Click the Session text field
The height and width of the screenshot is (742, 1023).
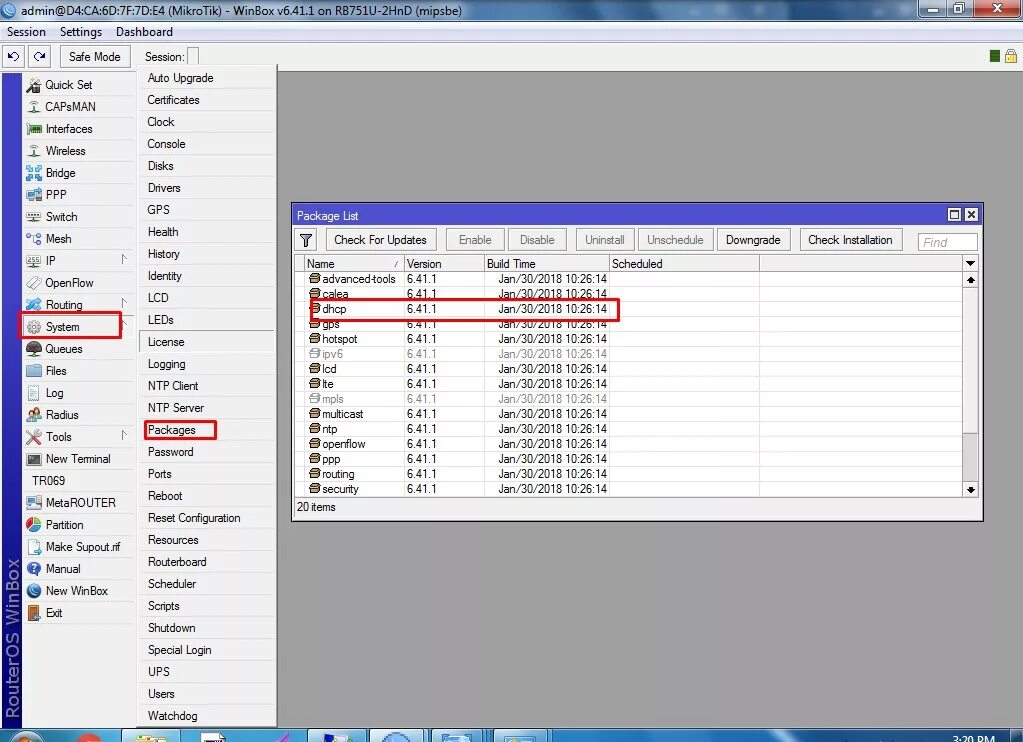coord(193,57)
